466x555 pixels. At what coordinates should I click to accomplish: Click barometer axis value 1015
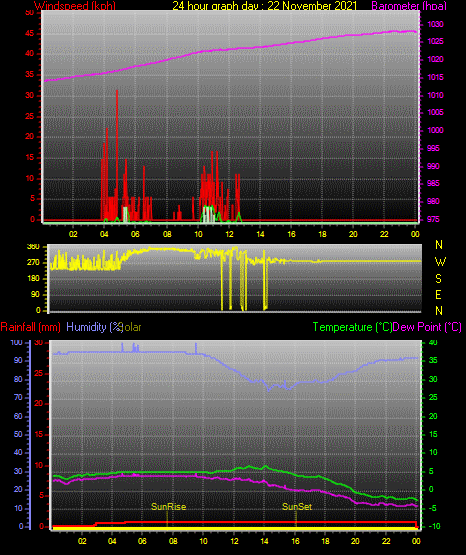[x=435, y=77]
